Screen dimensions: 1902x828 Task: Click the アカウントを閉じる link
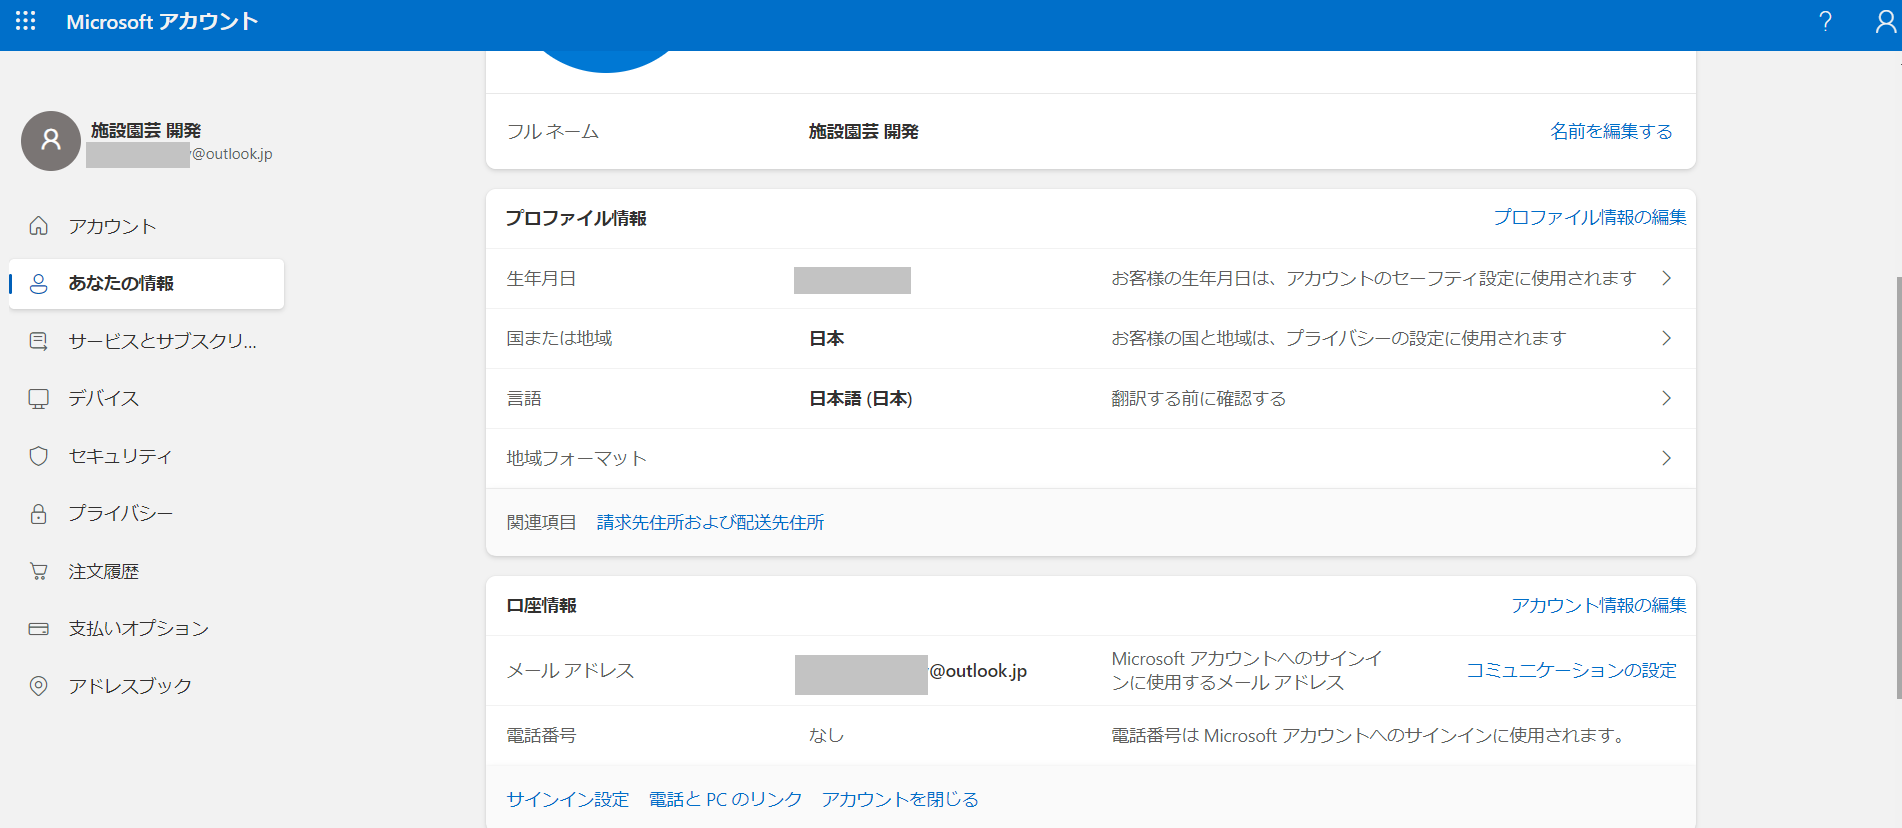(900, 799)
